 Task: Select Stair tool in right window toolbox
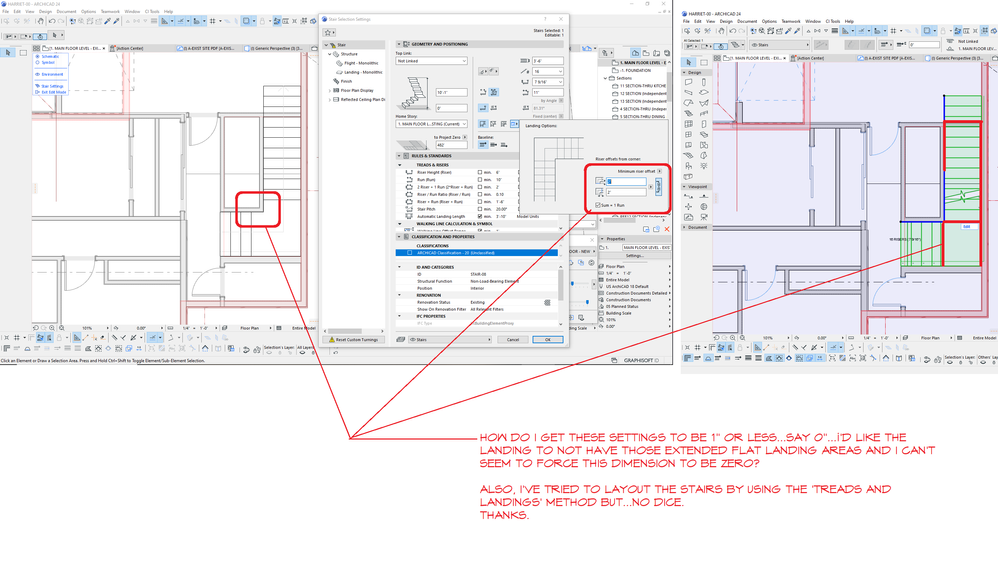pyautogui.click(x=689, y=113)
